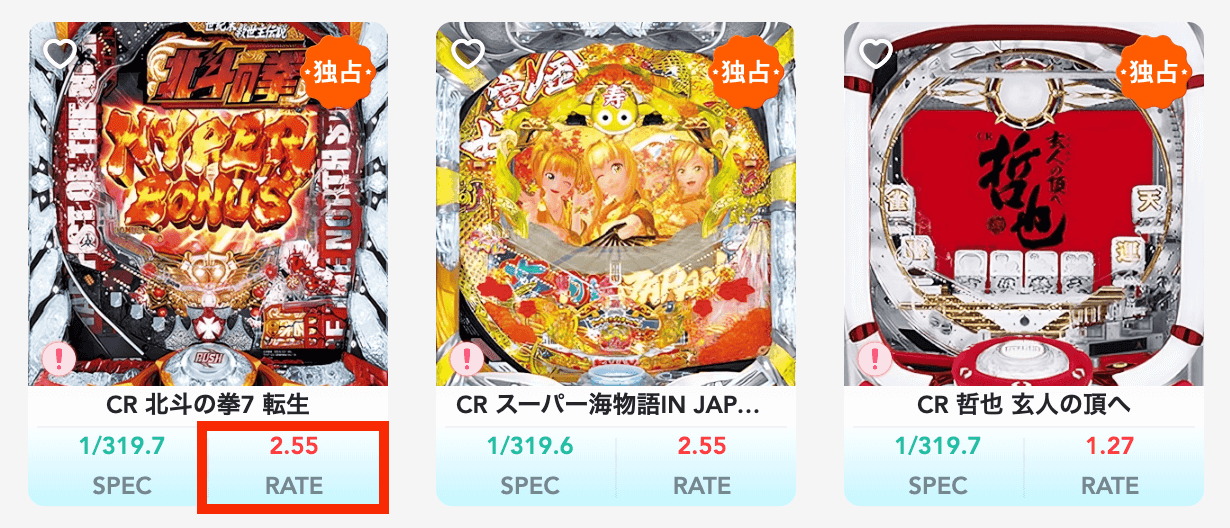The image size is (1230, 528).
Task: Select the red 哲也 machine image
Action: coord(1024,204)
